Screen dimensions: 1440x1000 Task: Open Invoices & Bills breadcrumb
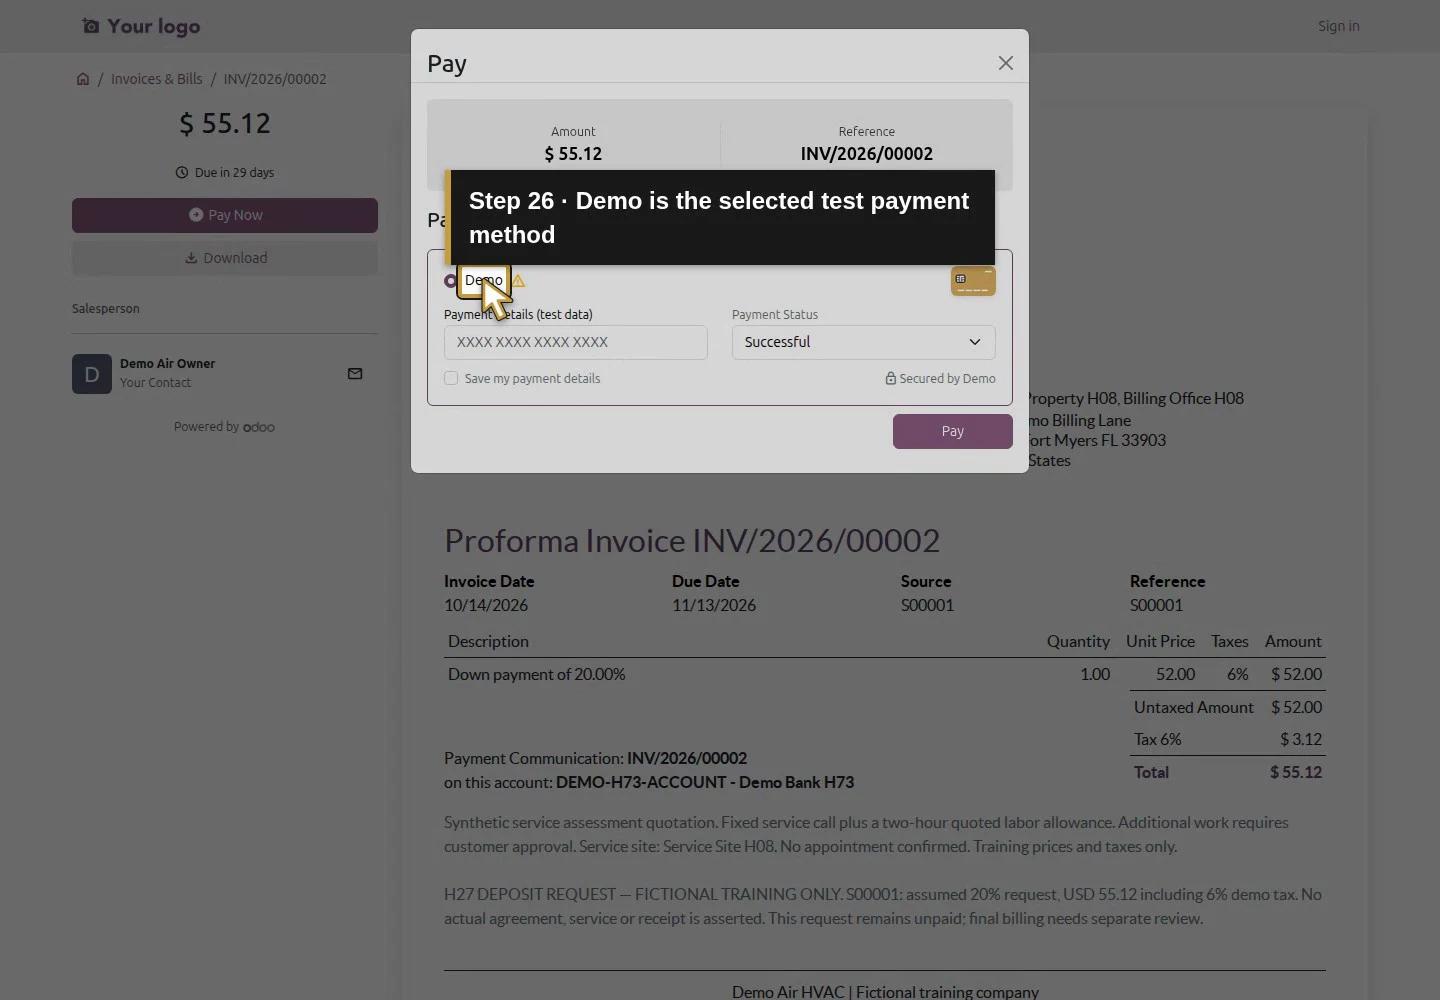(x=157, y=79)
